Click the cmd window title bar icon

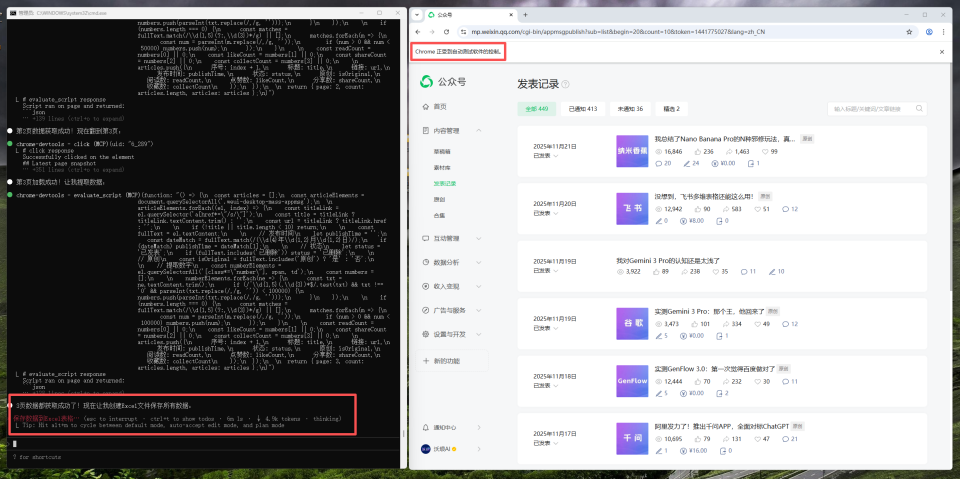(x=13, y=12)
